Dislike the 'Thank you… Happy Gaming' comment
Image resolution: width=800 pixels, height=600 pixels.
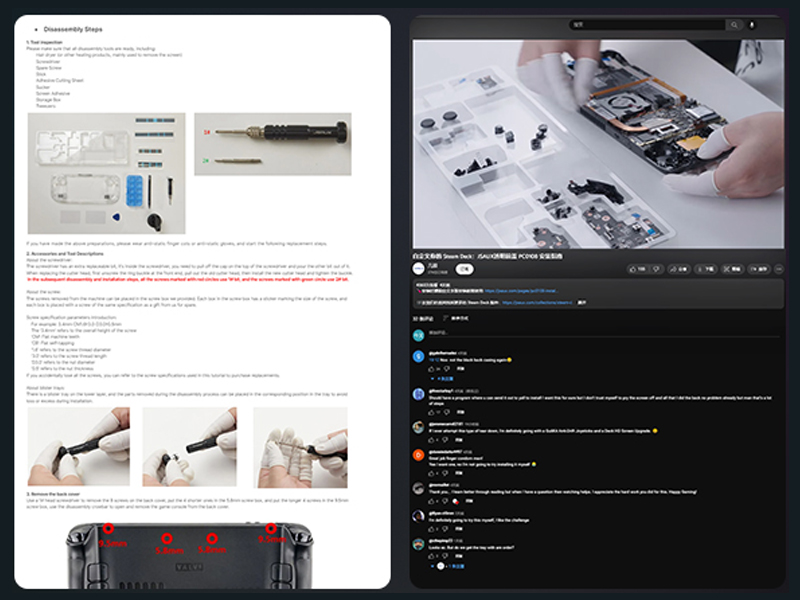point(445,501)
